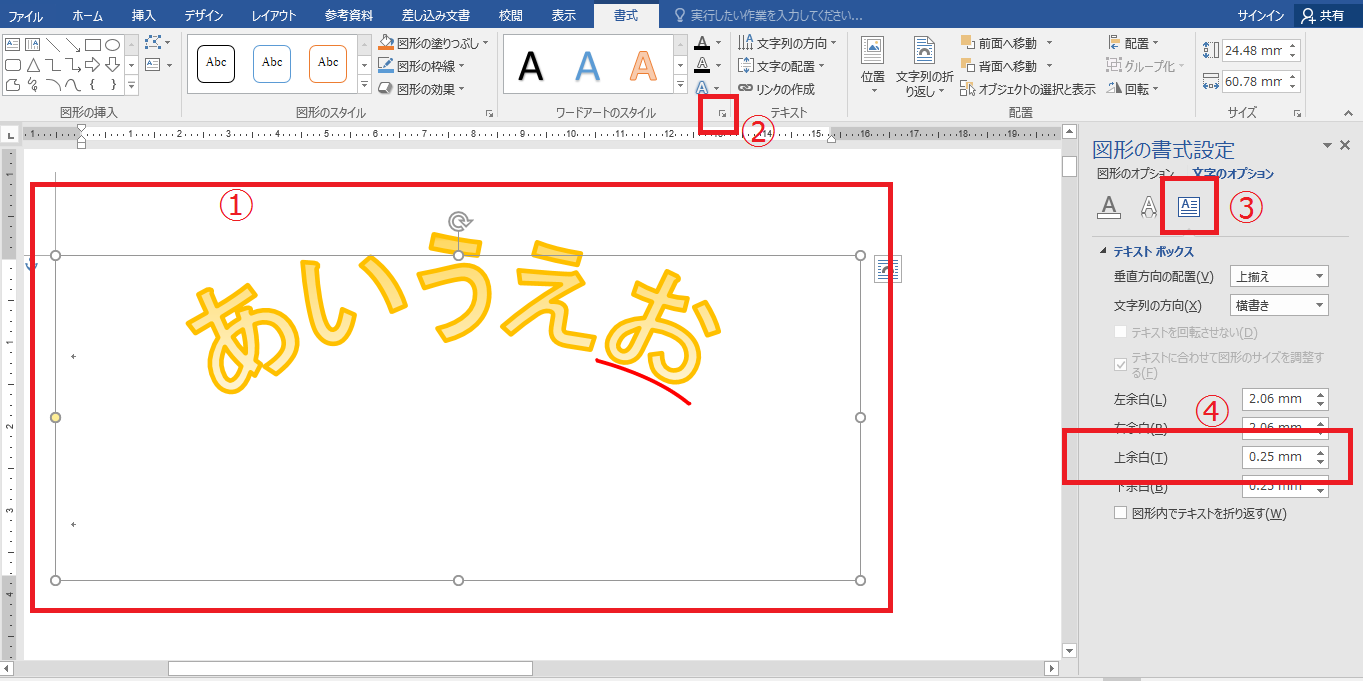
Task: Switch to the レイアウト tab
Action: (274, 16)
